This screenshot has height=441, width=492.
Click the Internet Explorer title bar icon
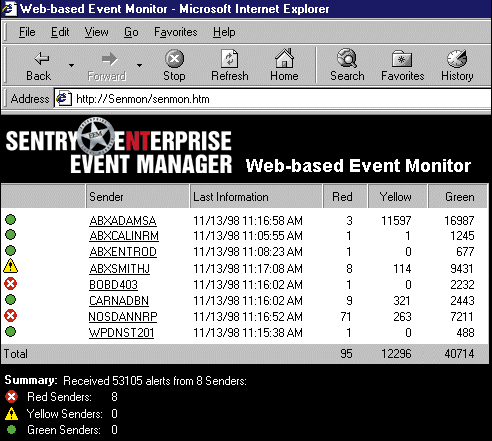9,8
